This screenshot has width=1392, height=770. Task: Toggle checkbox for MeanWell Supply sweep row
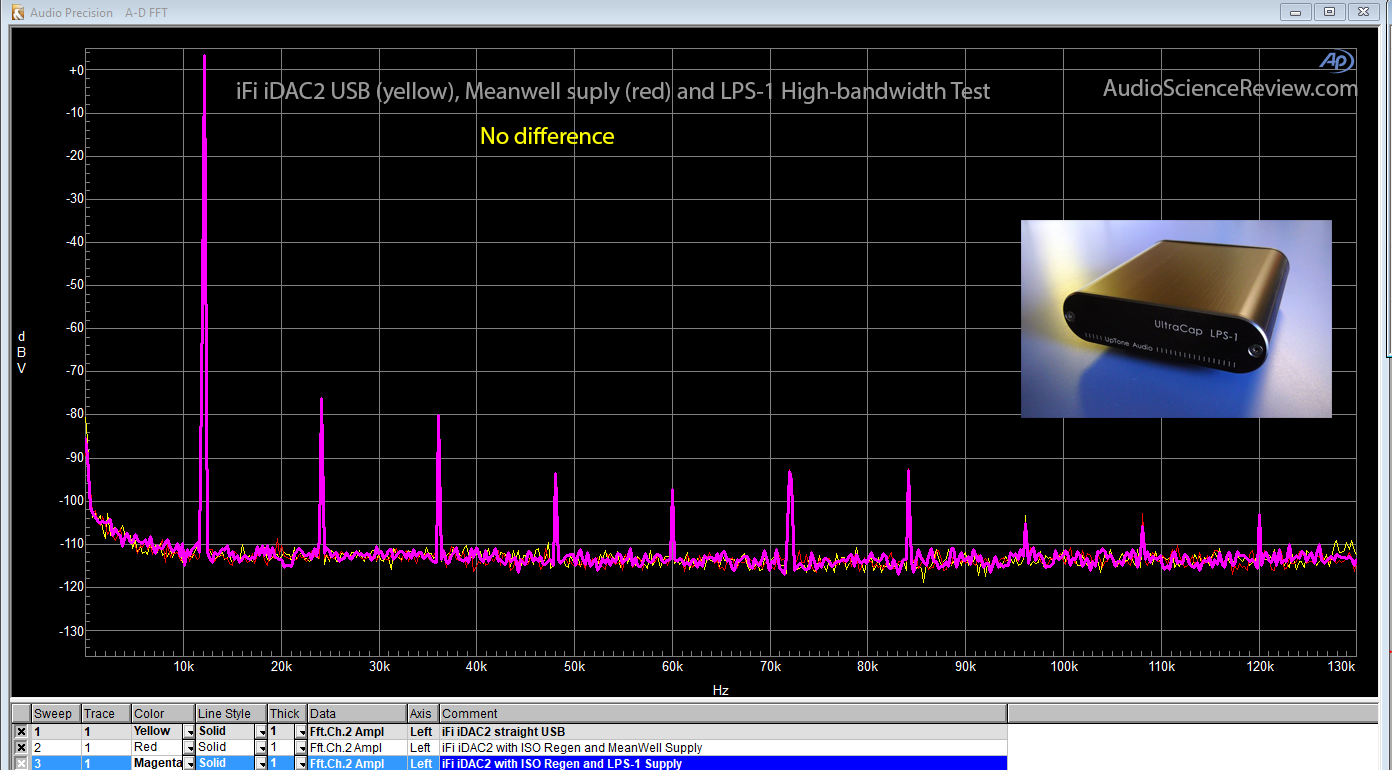point(21,748)
